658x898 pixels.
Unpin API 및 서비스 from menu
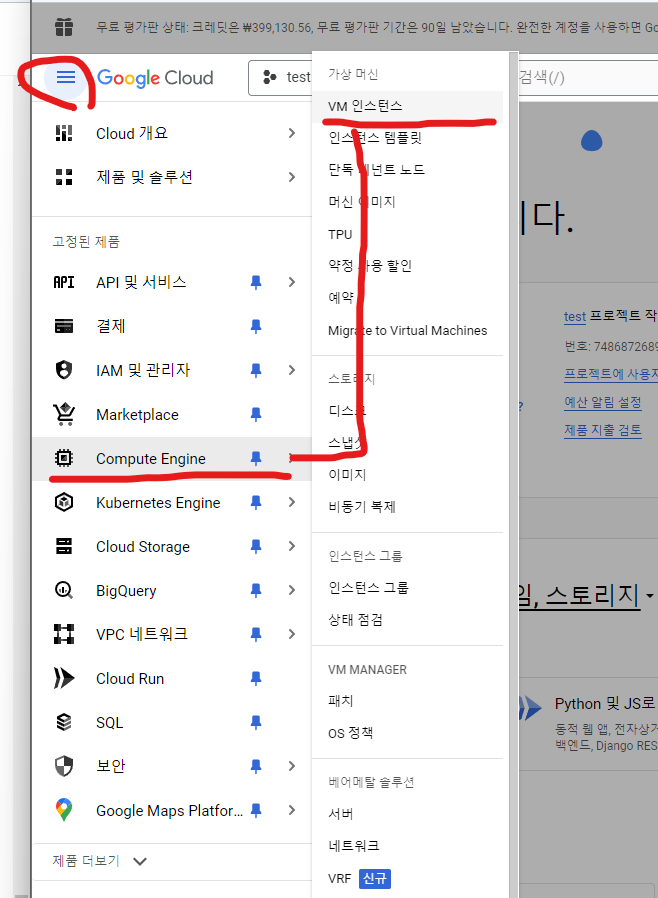[256, 282]
